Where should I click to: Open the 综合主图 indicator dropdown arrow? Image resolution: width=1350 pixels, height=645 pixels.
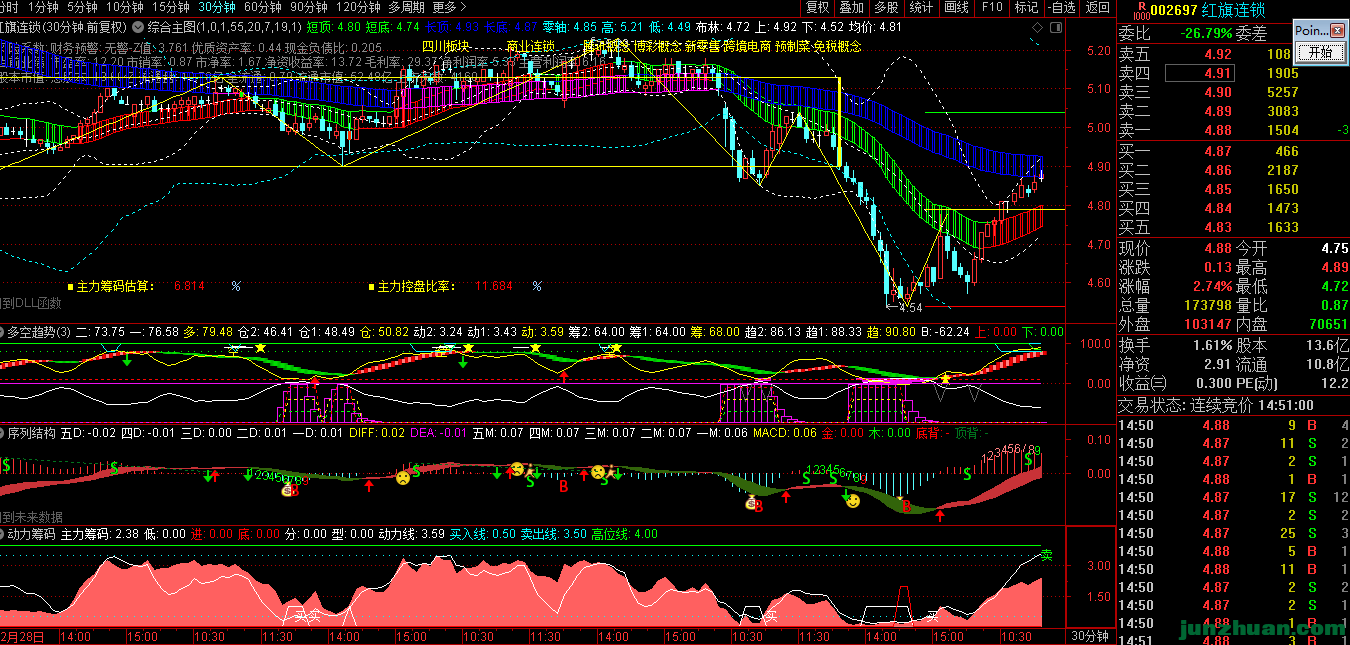pyautogui.click(x=139, y=24)
